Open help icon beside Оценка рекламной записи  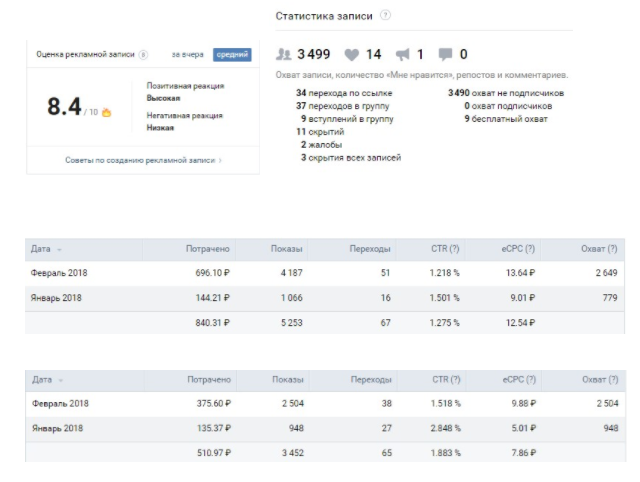tap(143, 55)
